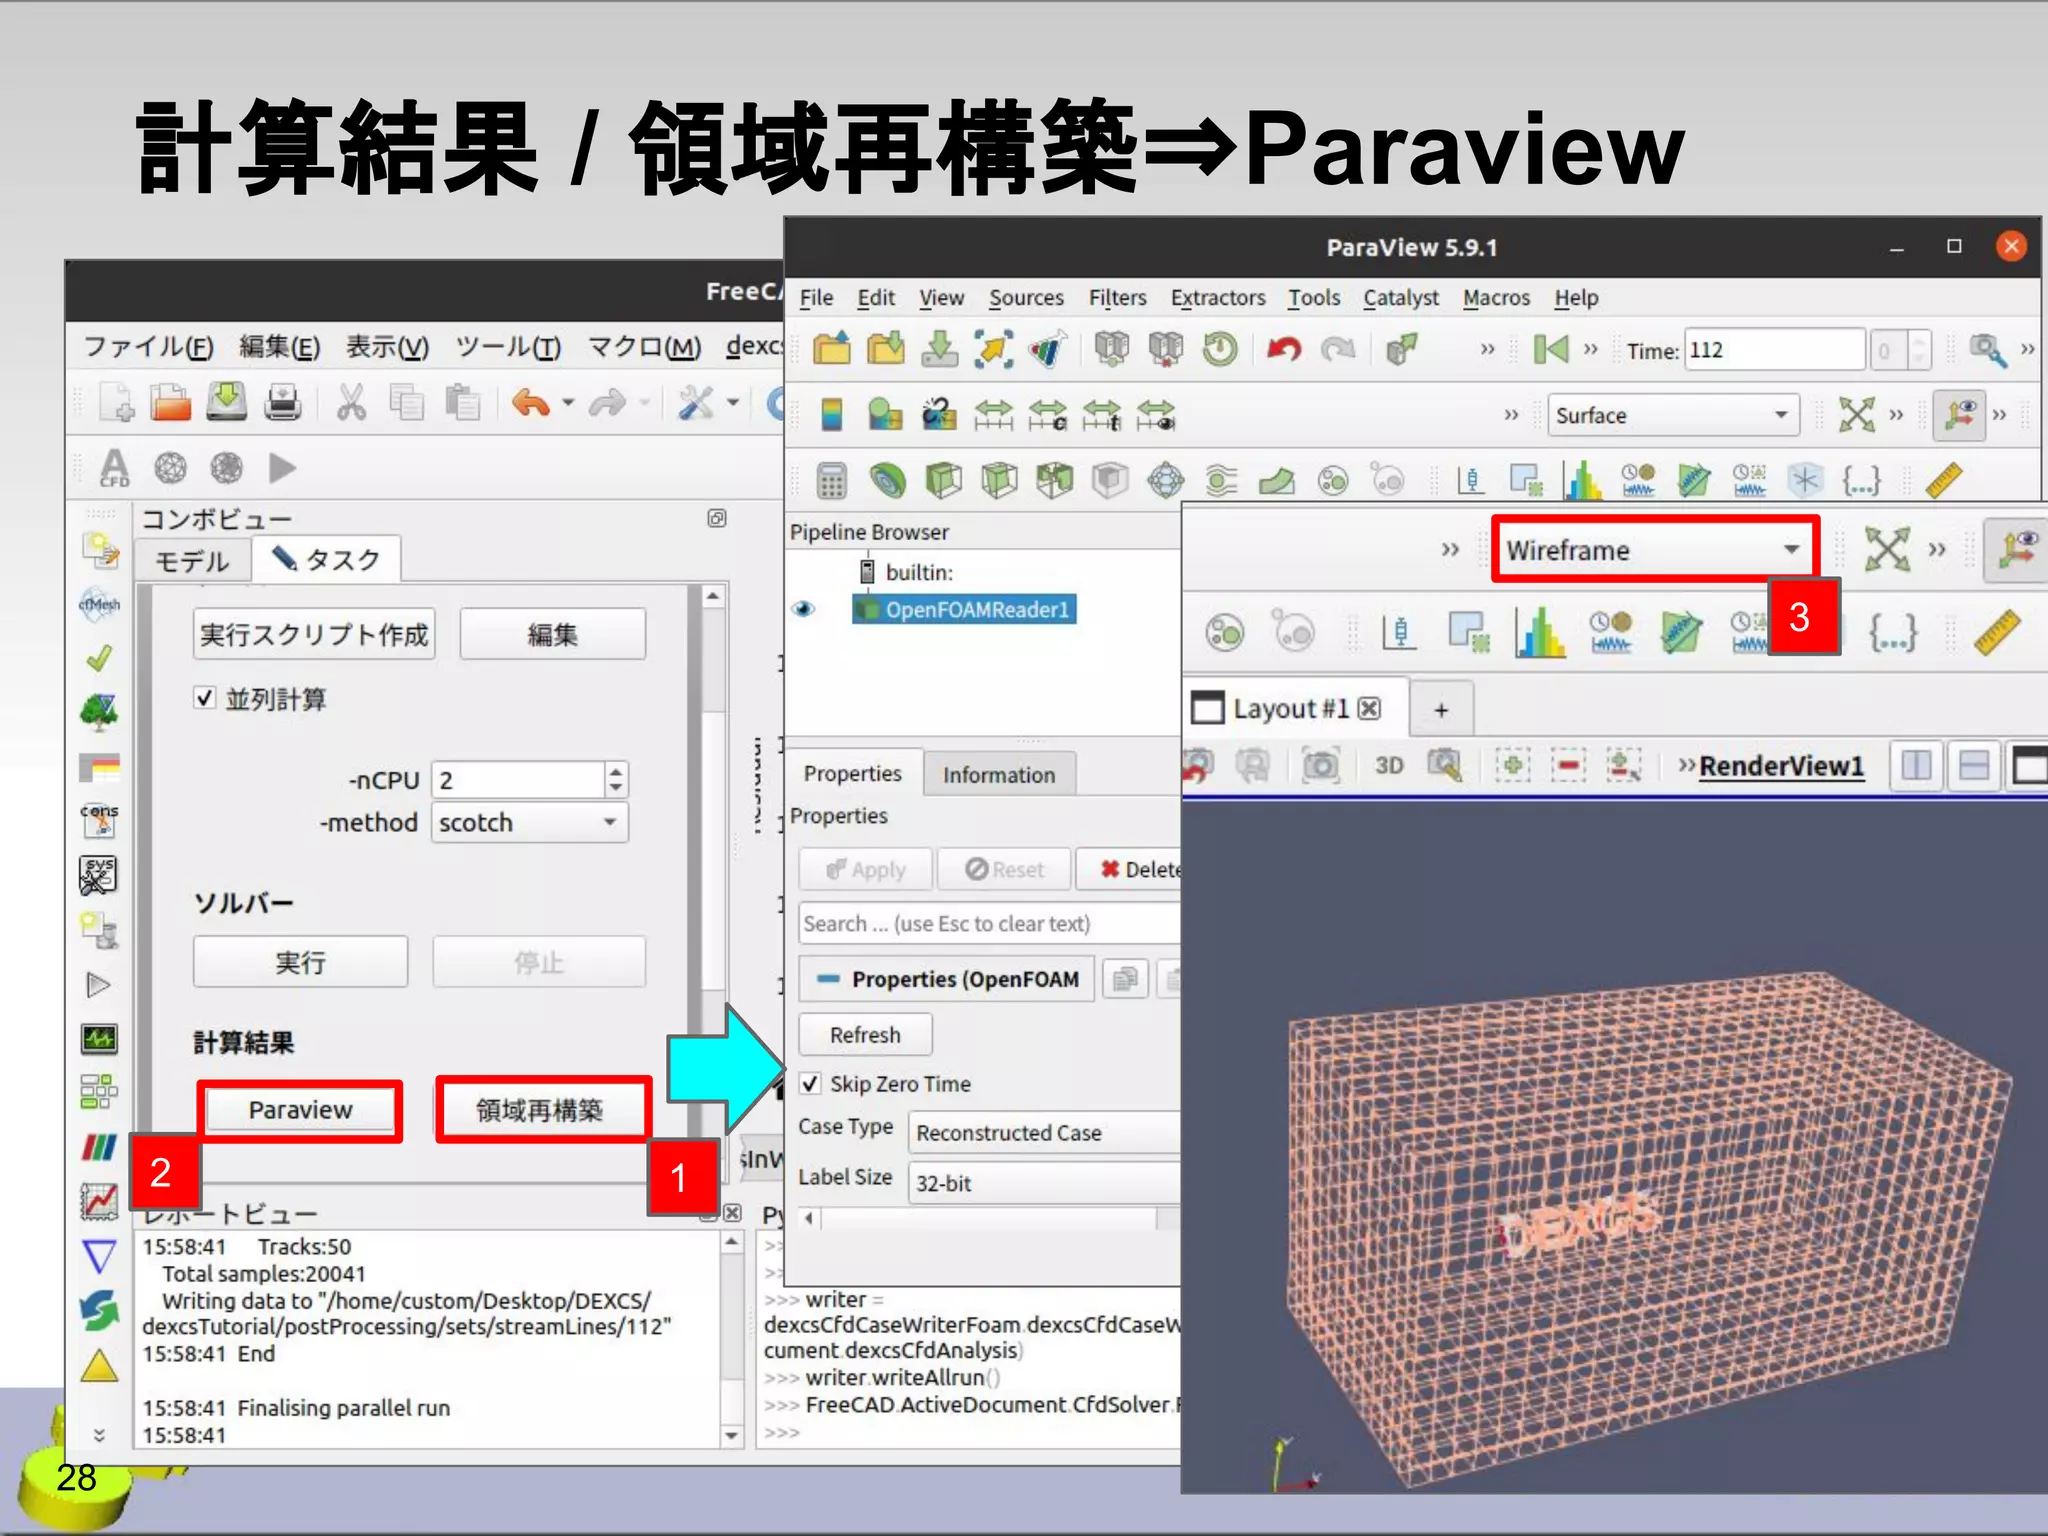Click the ParaView Calculator filter icon

(831, 481)
